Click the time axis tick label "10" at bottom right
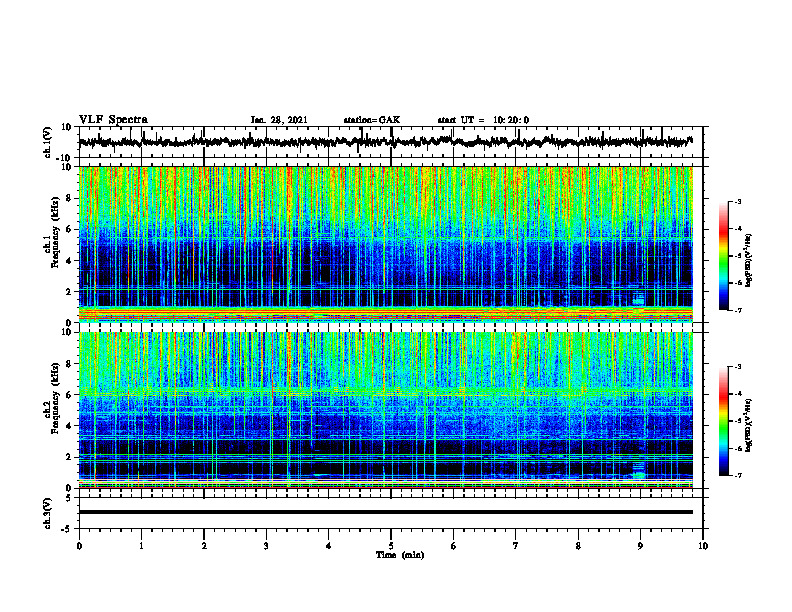The image size is (792, 612). (x=703, y=546)
